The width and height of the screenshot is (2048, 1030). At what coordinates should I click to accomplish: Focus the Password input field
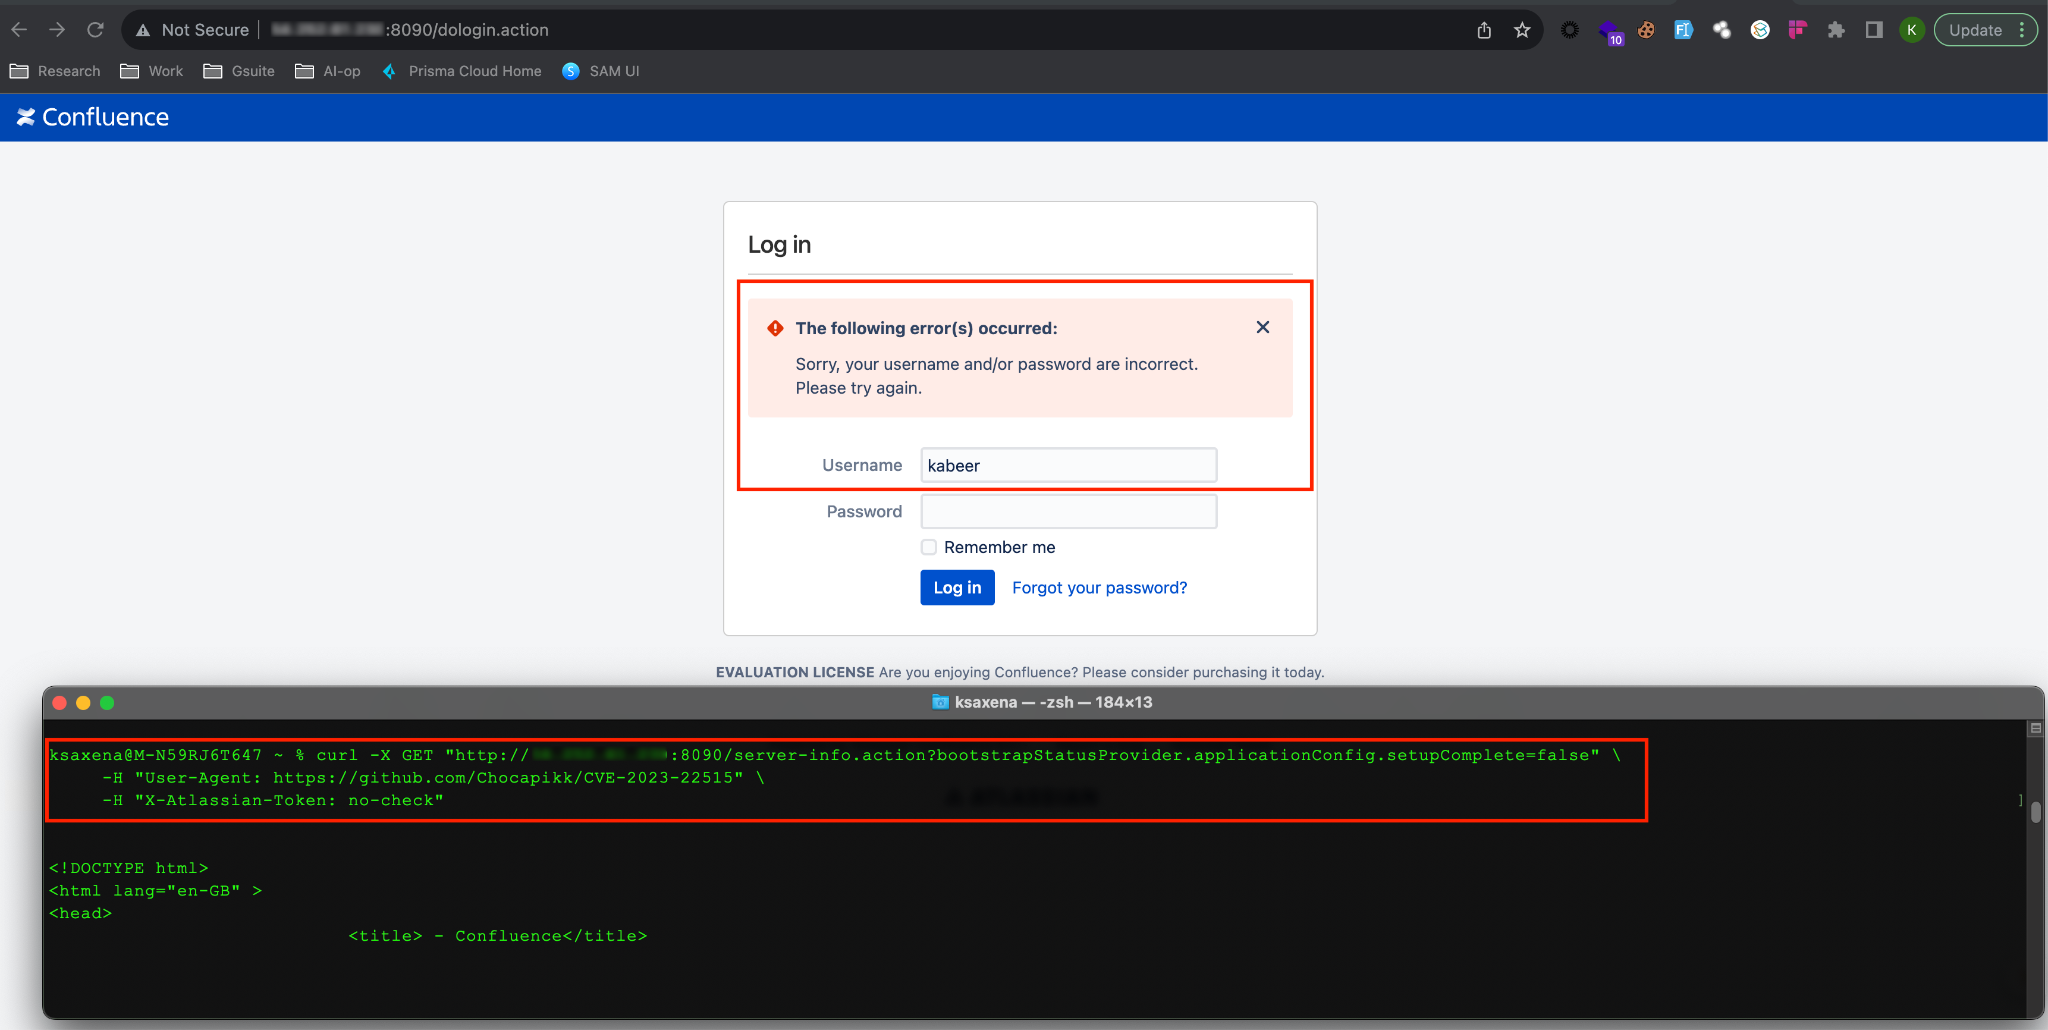(1068, 512)
